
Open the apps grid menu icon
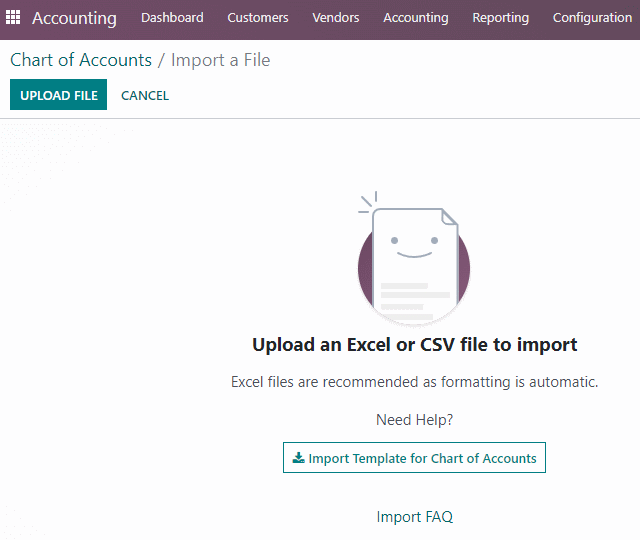(x=13, y=17)
